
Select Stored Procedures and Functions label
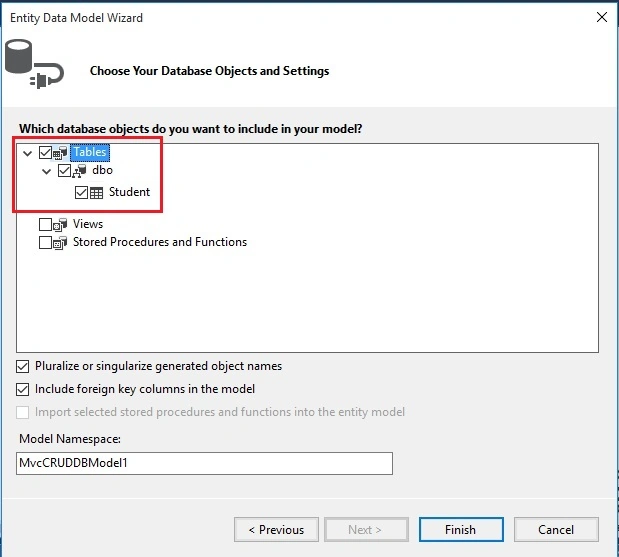[160, 242]
